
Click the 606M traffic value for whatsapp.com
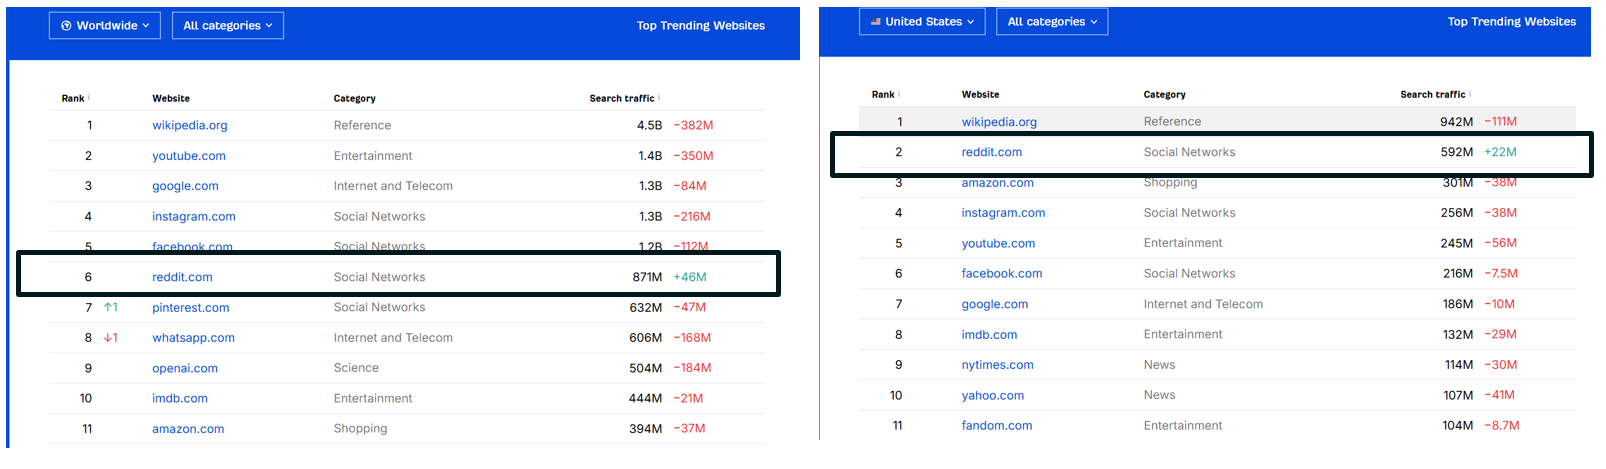click(x=646, y=338)
